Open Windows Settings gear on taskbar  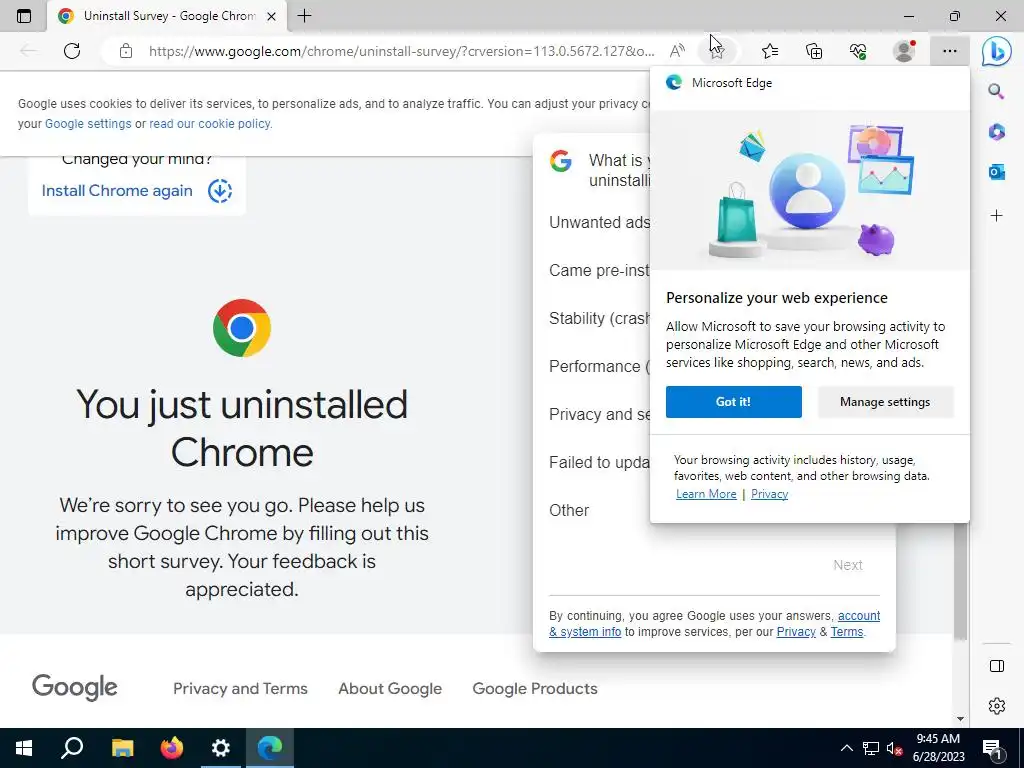tap(221, 748)
